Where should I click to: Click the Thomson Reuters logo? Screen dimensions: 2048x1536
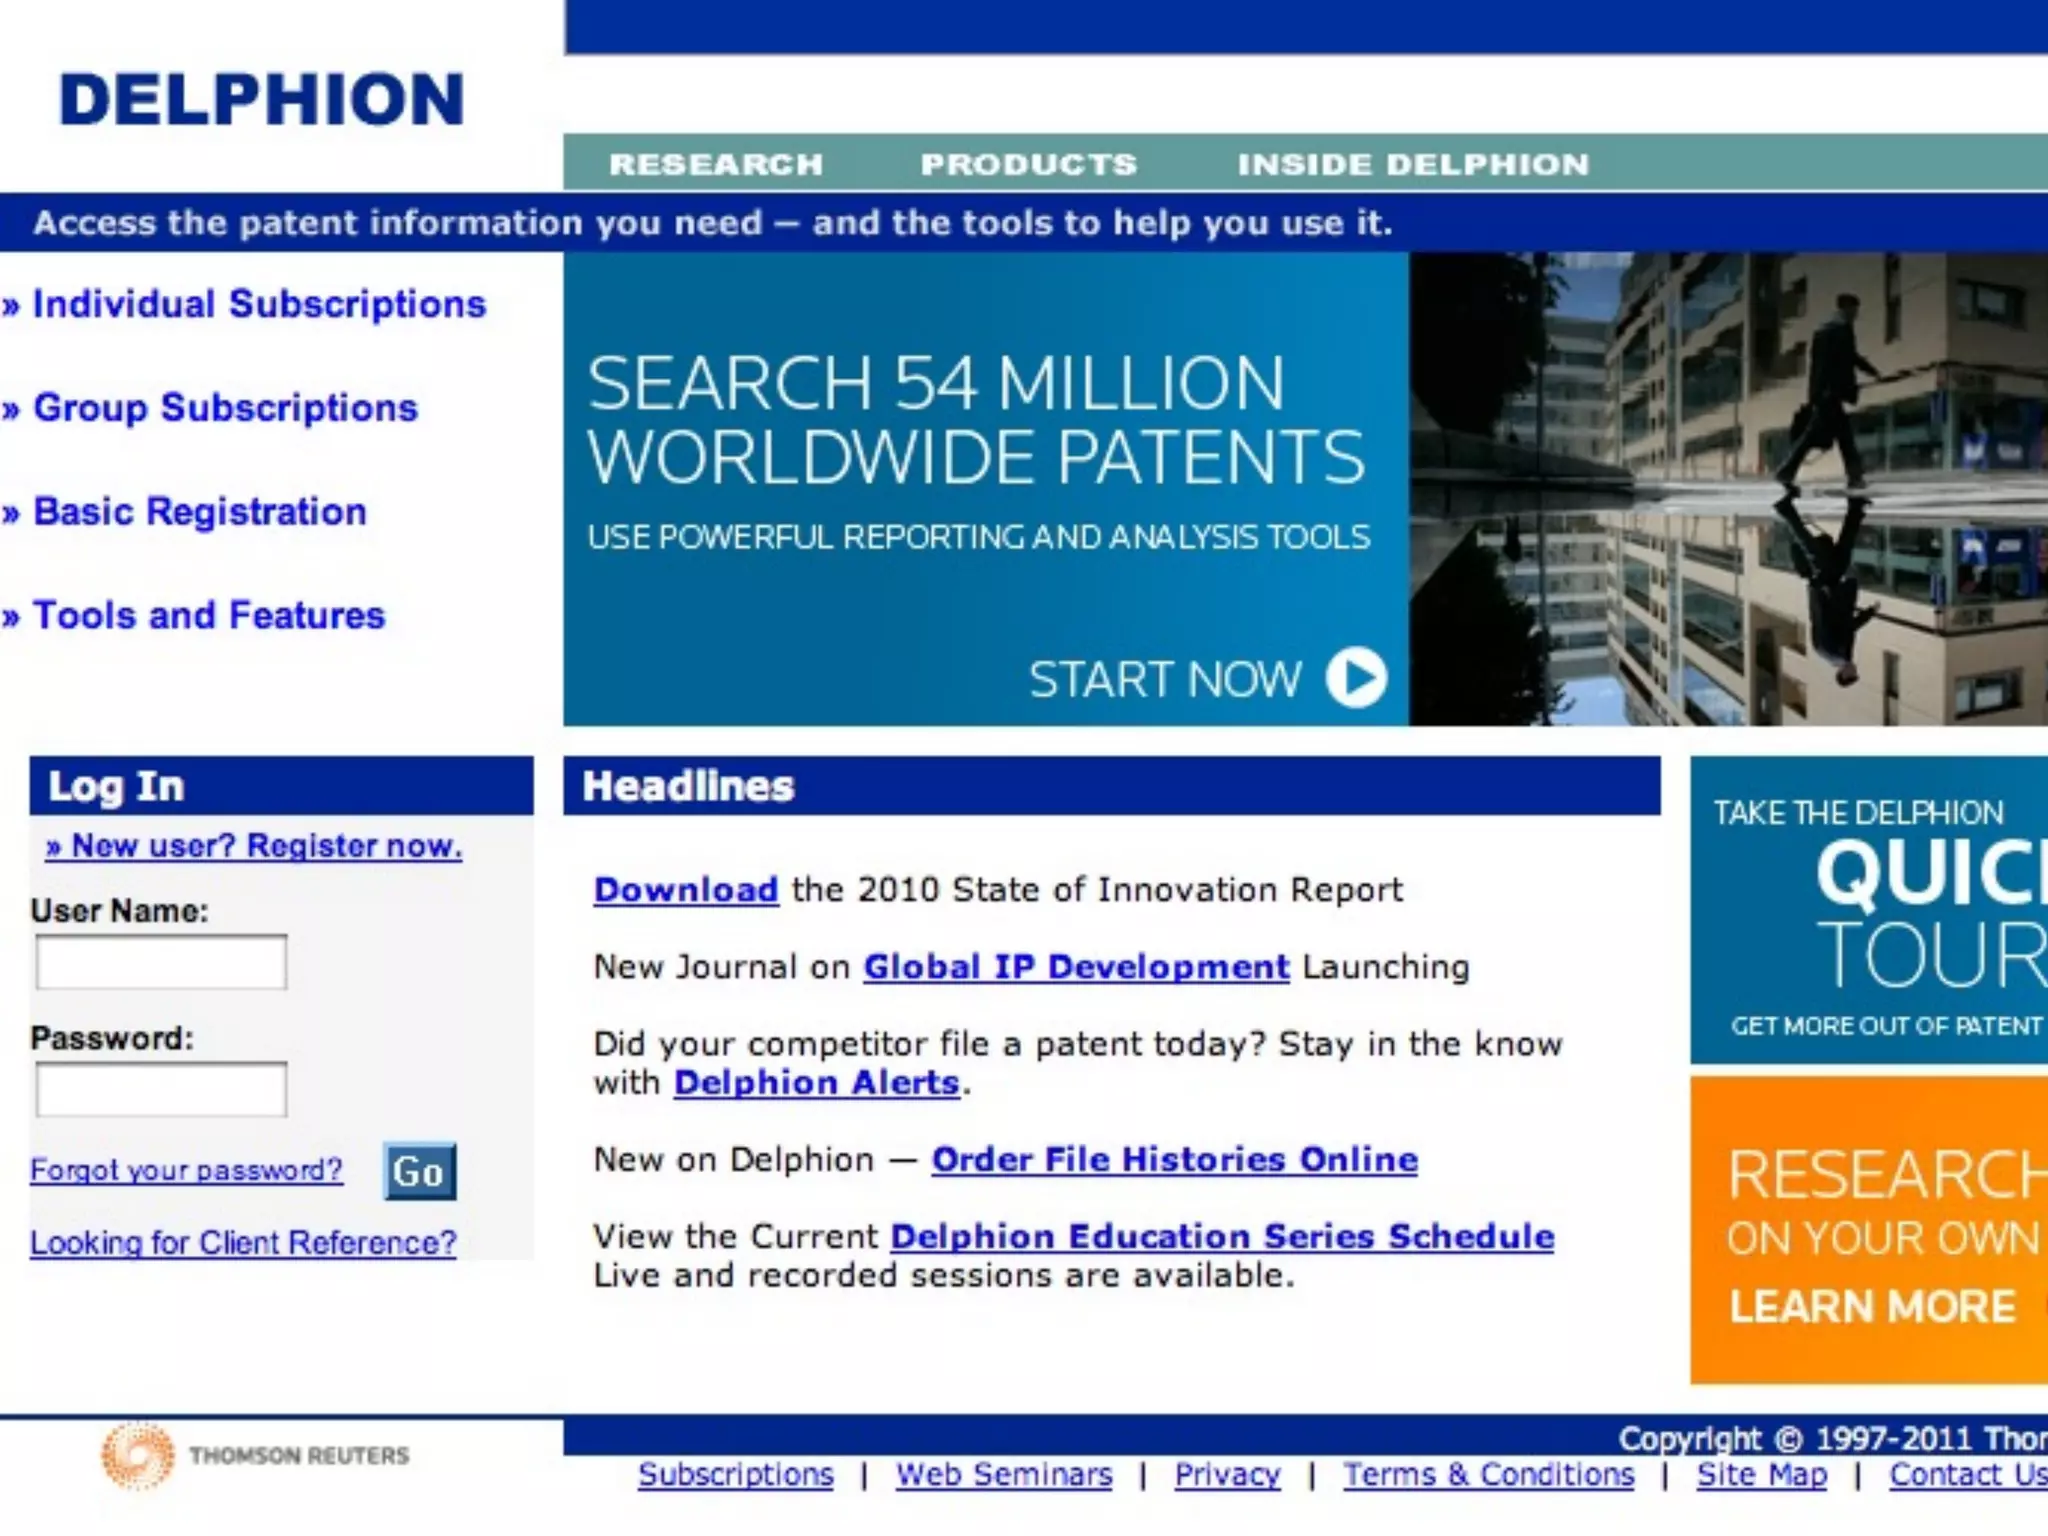tap(256, 1455)
